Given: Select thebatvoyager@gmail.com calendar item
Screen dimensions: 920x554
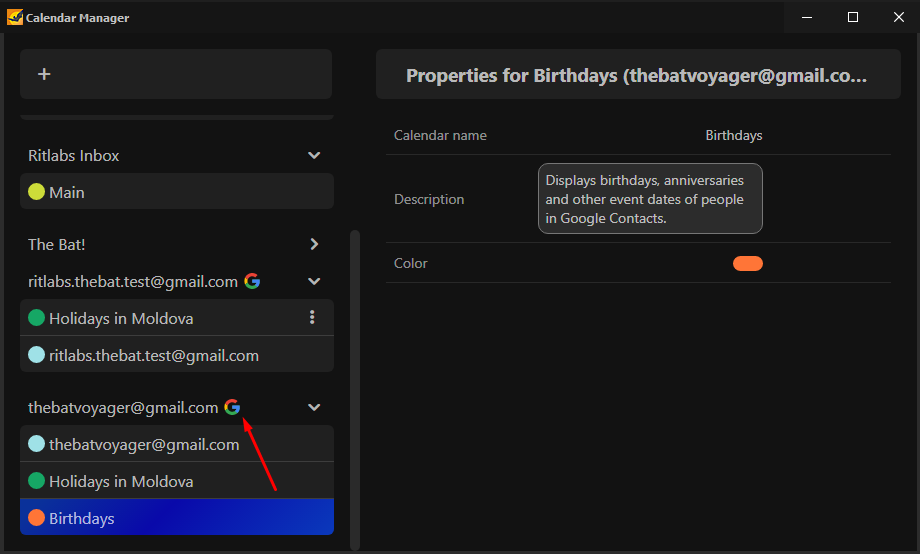Looking at the screenshot, I should coord(177,444).
